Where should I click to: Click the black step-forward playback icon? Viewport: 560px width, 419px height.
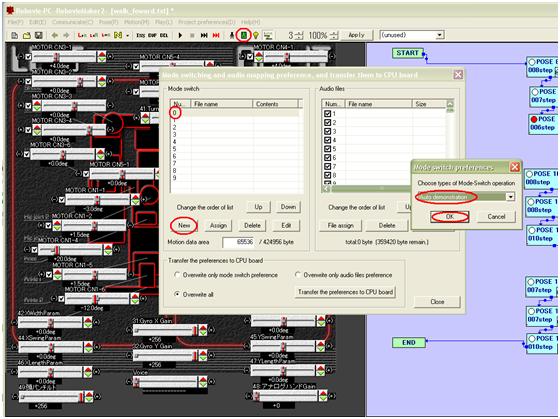click(x=204, y=35)
